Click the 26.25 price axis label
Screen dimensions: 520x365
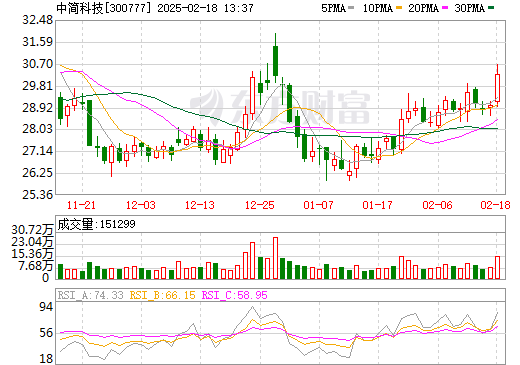[38, 173]
